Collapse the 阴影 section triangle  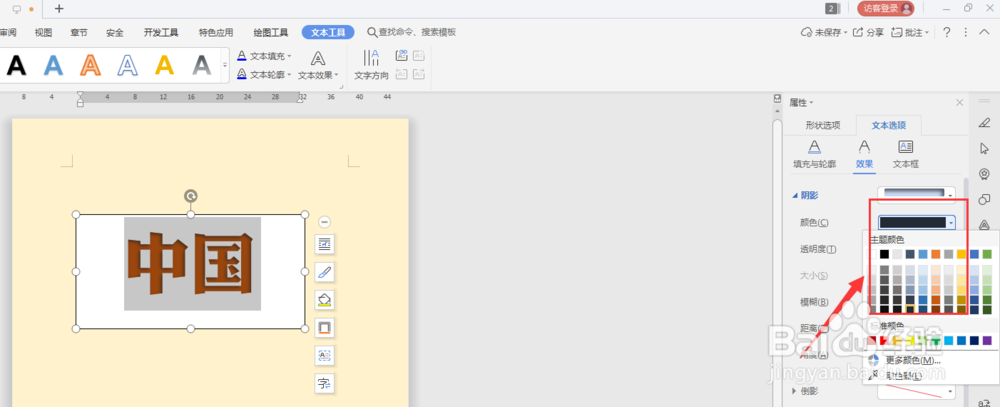[x=794, y=196]
